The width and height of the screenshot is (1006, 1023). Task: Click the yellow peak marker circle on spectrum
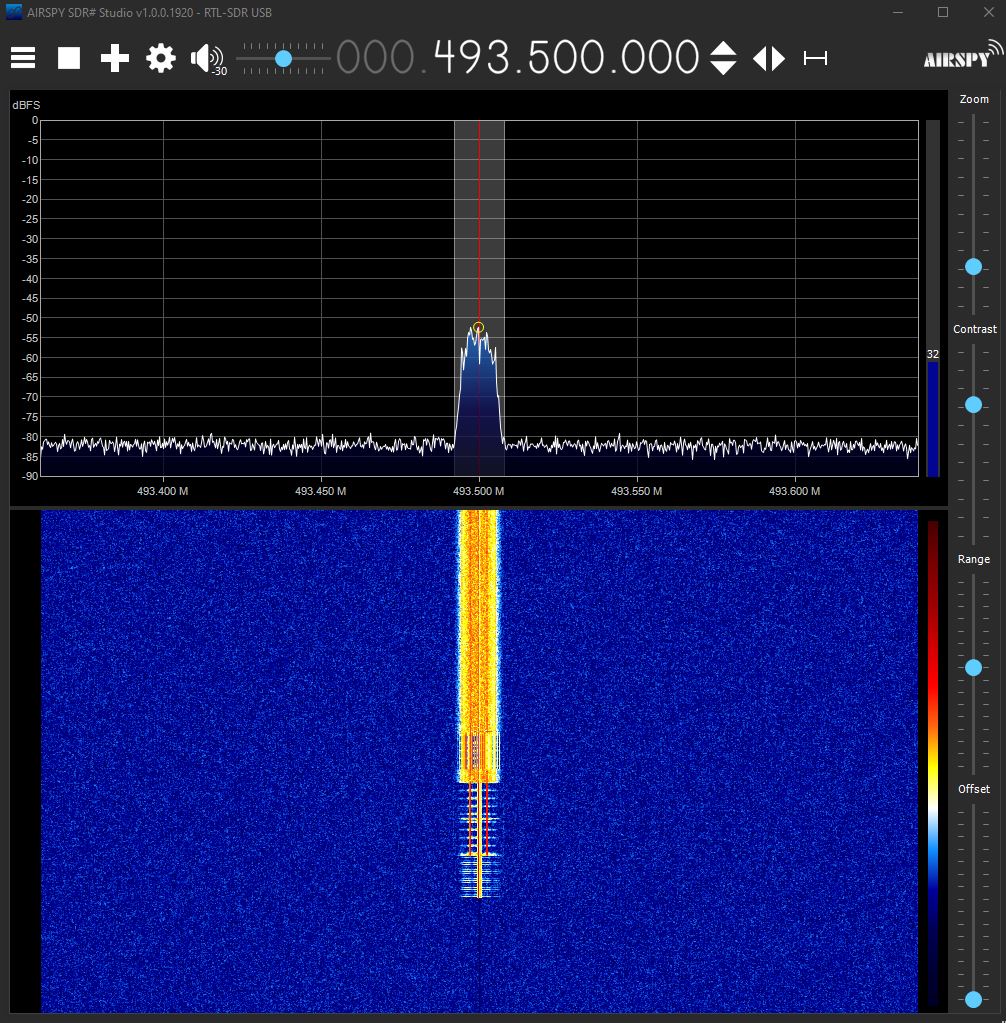[478, 328]
